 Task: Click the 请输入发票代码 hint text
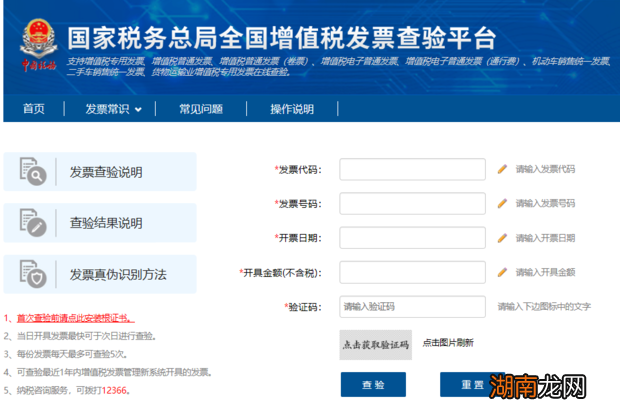pos(545,169)
